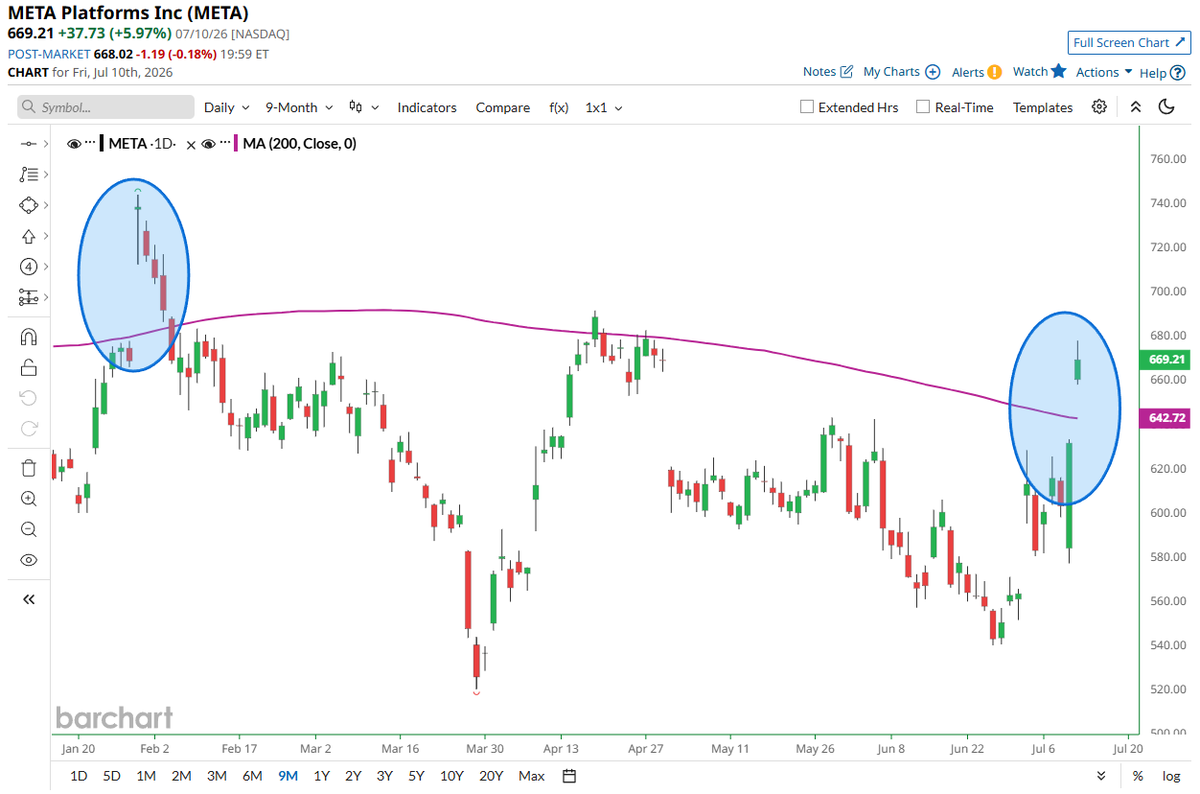Select the 20Y period tab
Image resolution: width=1200 pixels, height=794 pixels.
point(491,776)
